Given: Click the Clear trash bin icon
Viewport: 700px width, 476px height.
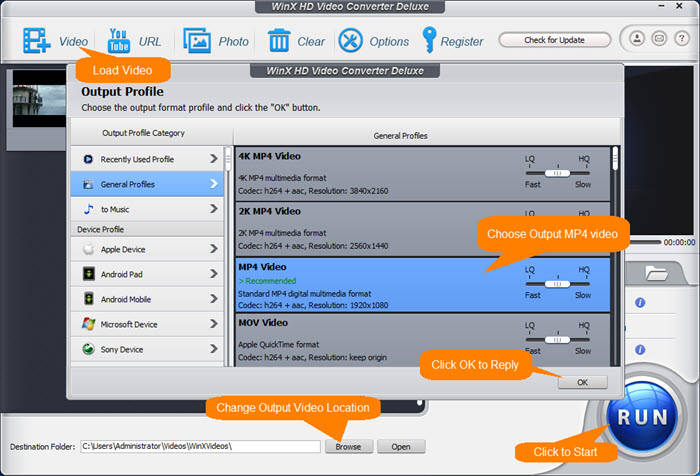Looking at the screenshot, I should tap(279, 41).
